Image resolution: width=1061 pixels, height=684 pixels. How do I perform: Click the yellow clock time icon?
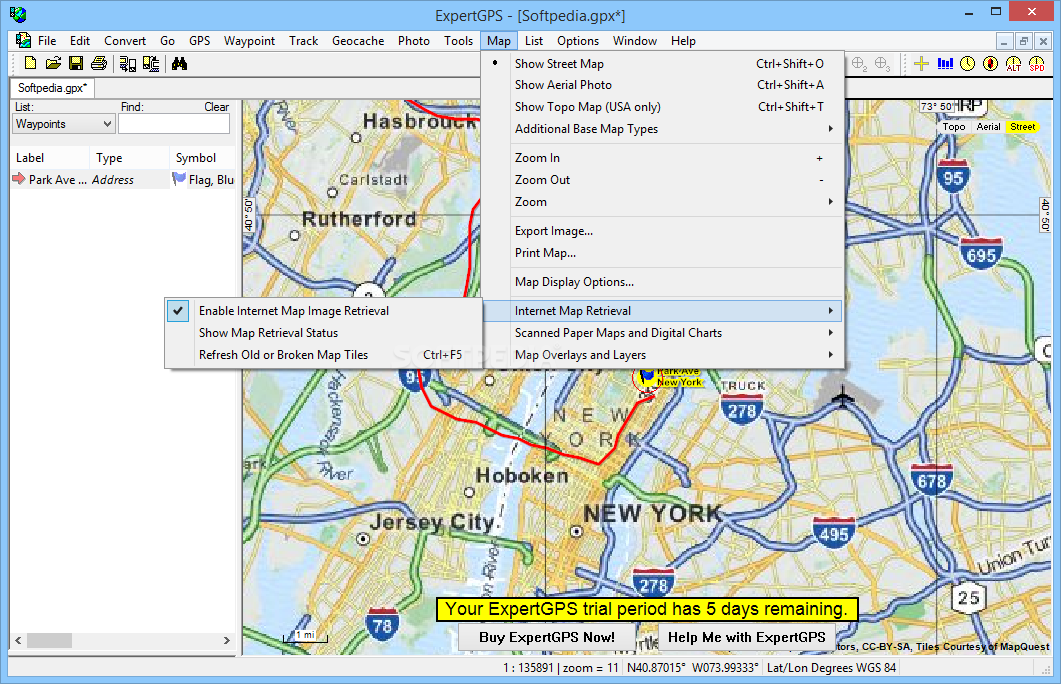click(968, 64)
